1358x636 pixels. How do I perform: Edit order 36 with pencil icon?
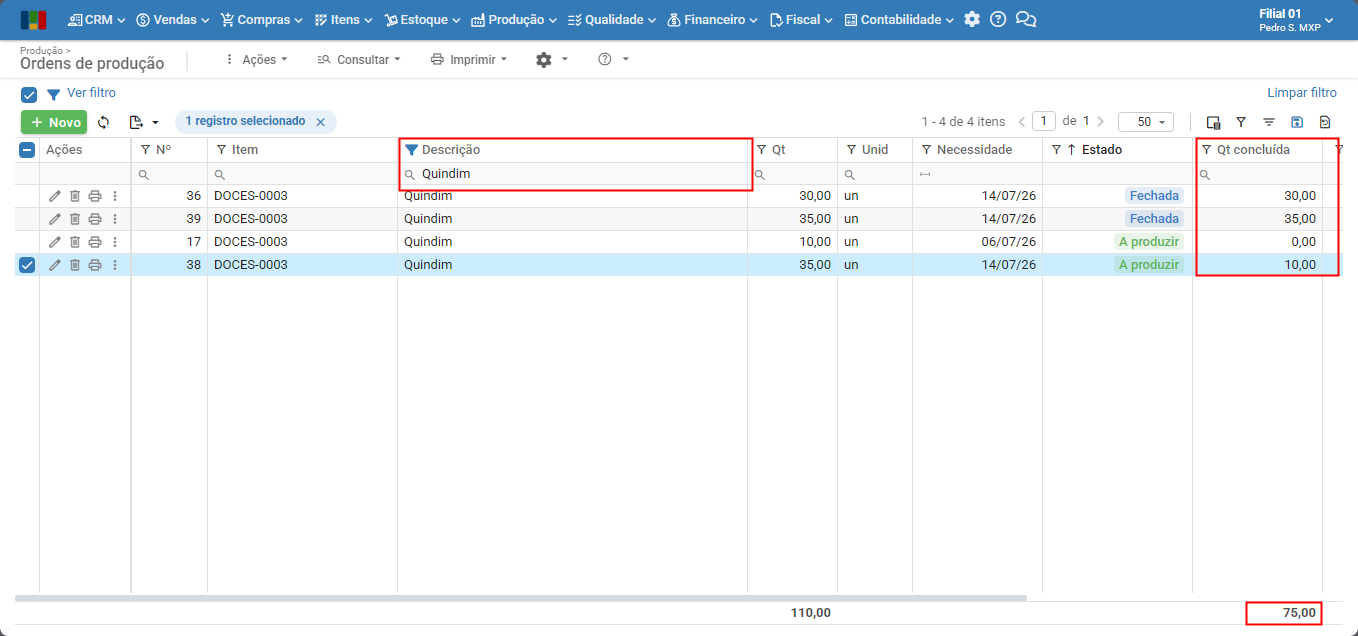point(55,196)
